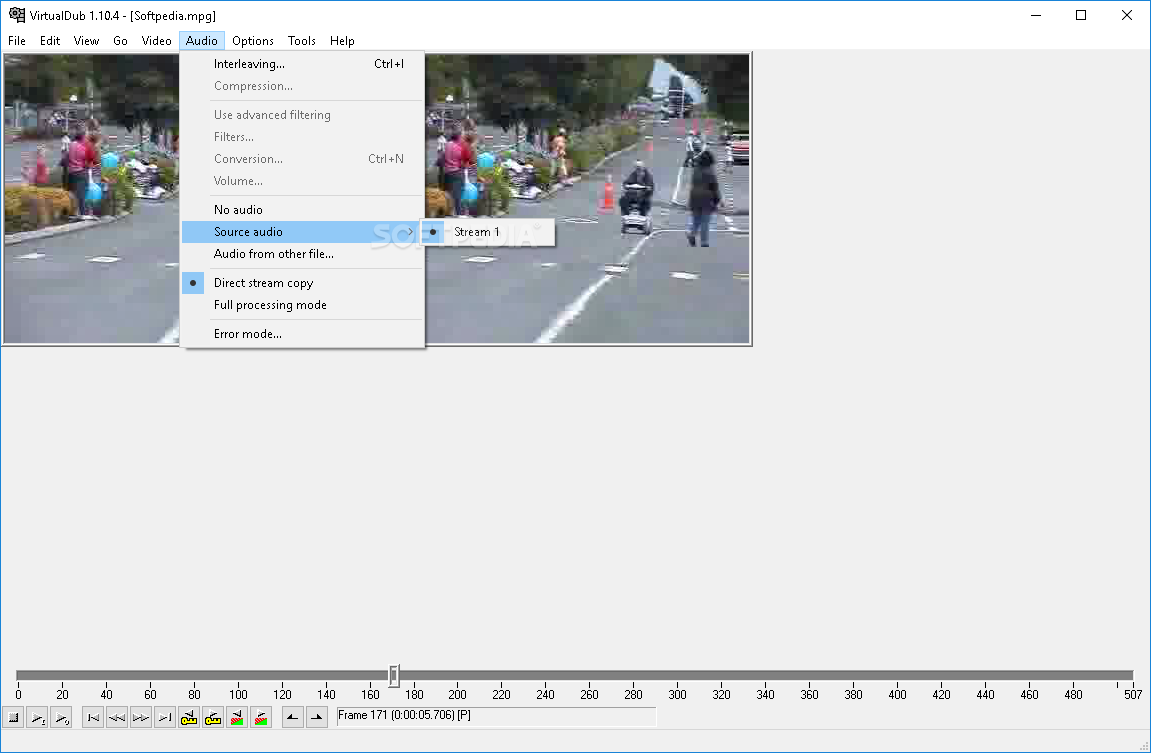Image resolution: width=1151 pixels, height=753 pixels.
Task: Play the output video preview
Action: pyautogui.click(x=61, y=717)
